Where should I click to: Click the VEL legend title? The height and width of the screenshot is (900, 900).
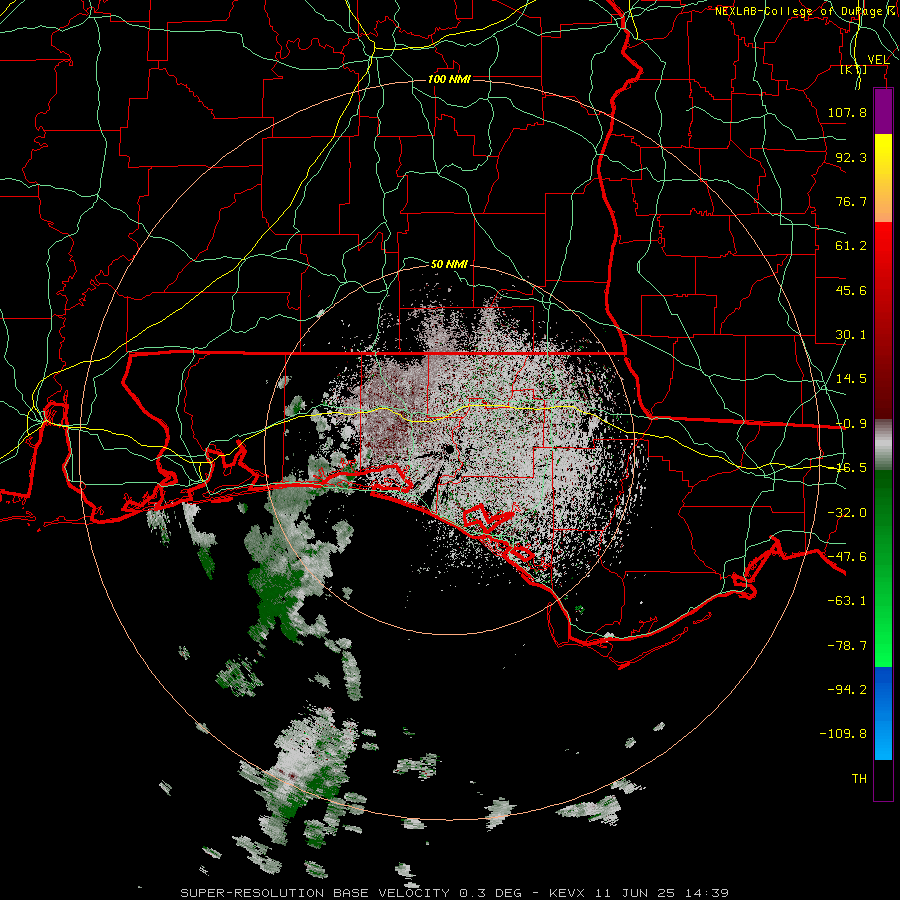pos(878,59)
